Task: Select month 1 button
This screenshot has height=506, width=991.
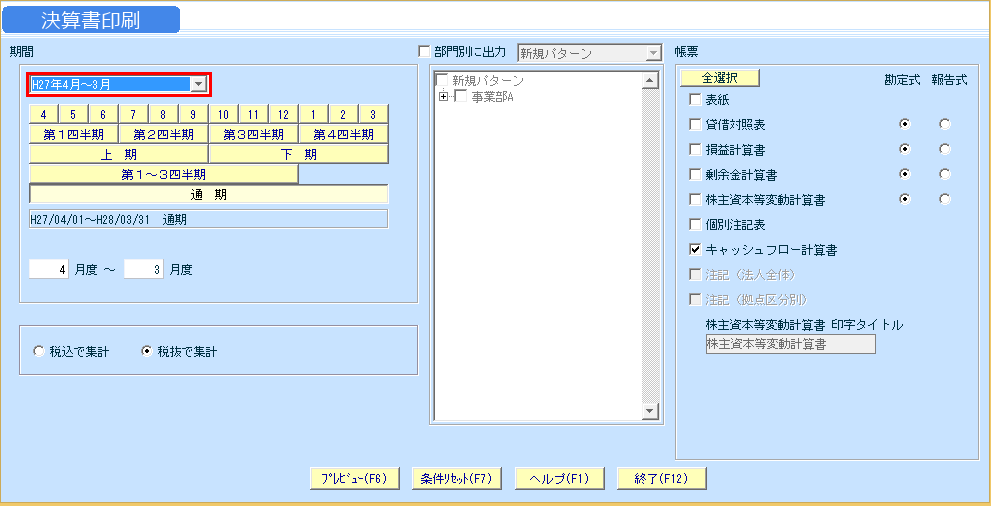Action: 313,114
